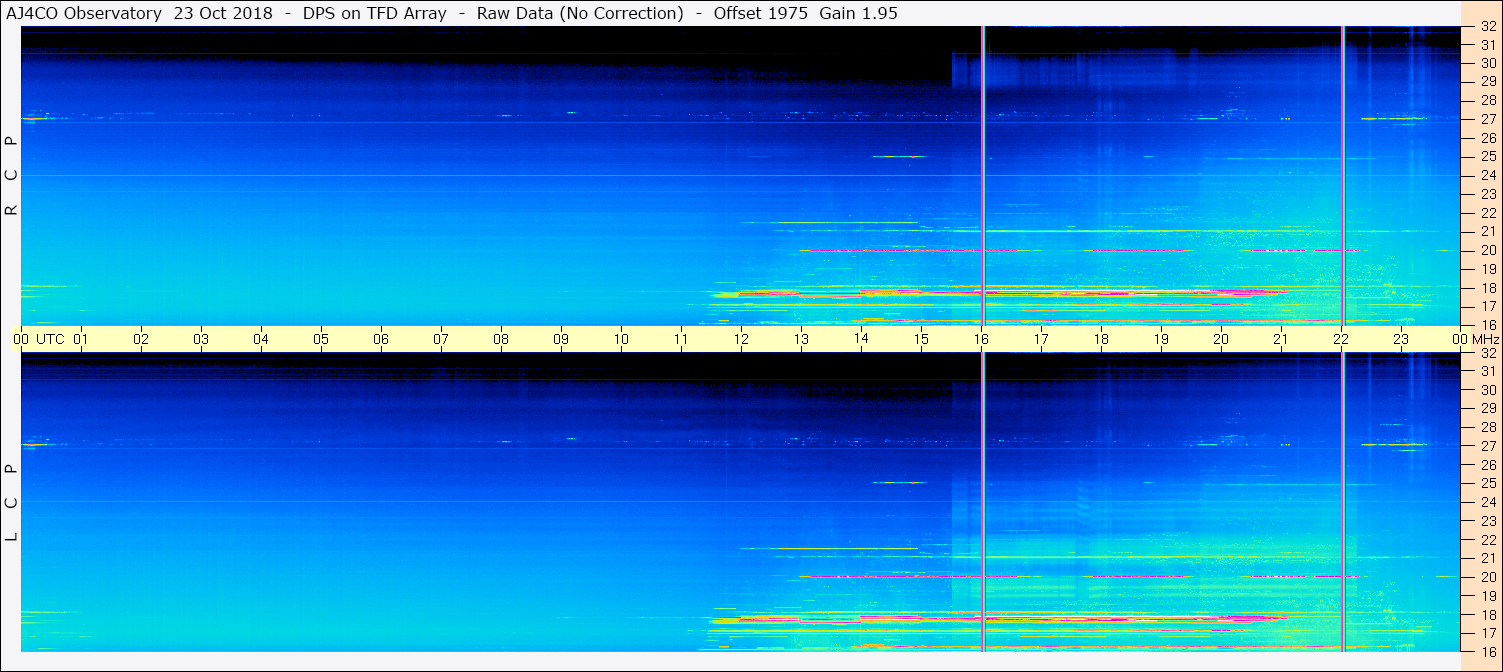Click the 22 MHz label on LCP scale
This screenshot has width=1503, height=672.
pyautogui.click(x=1487, y=540)
